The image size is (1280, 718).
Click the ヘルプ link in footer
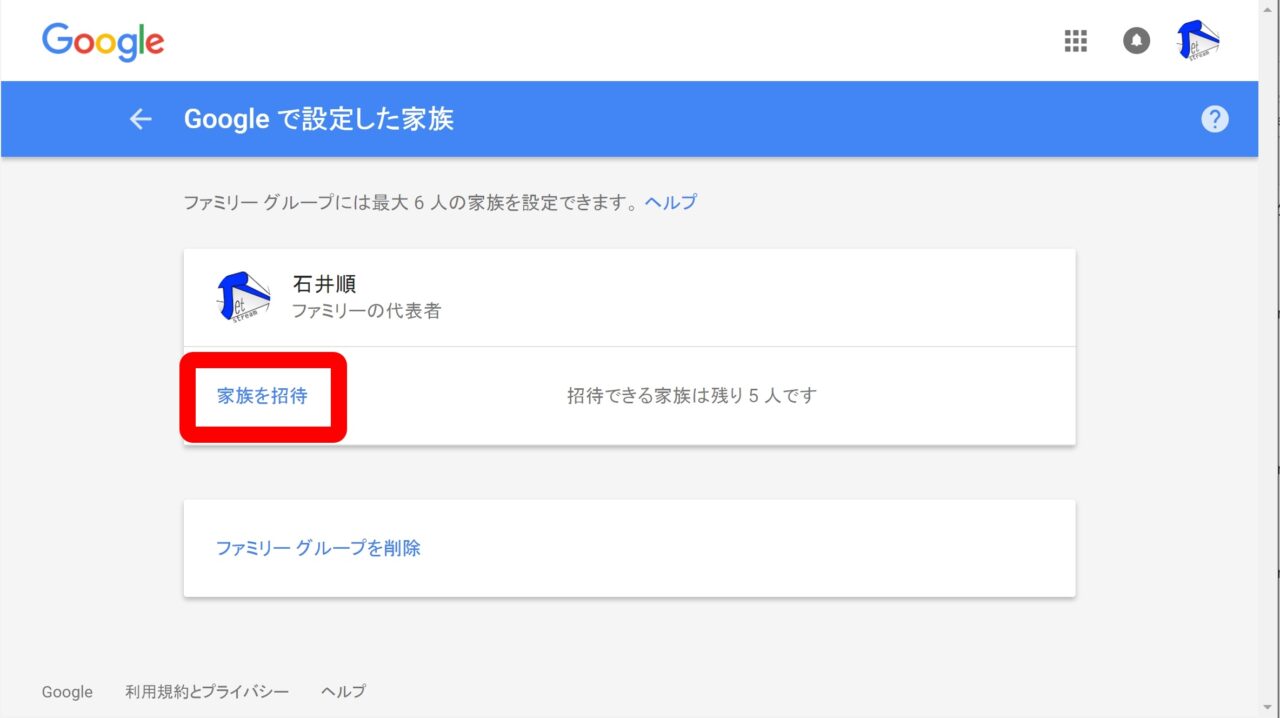[343, 692]
